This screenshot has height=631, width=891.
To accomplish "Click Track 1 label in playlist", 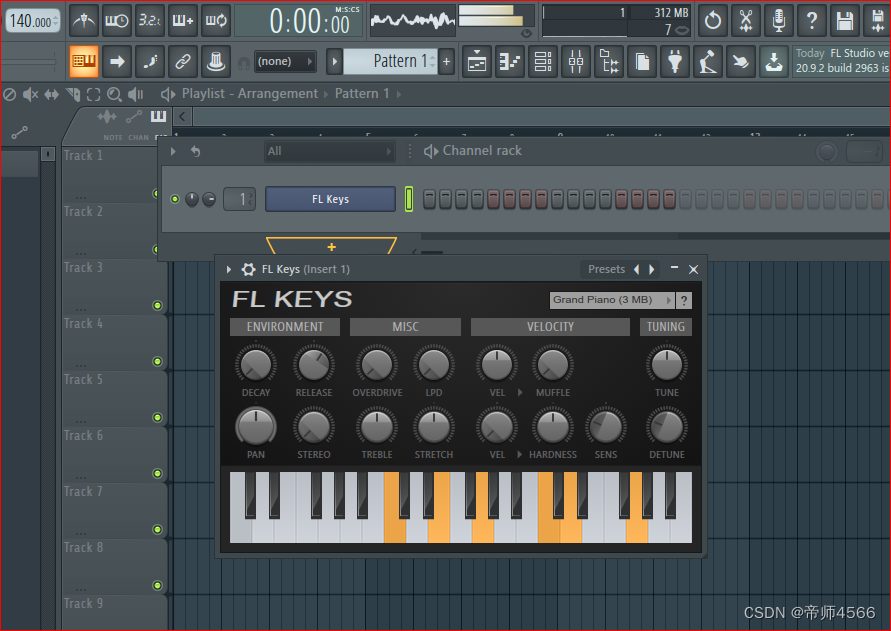I will coord(83,155).
